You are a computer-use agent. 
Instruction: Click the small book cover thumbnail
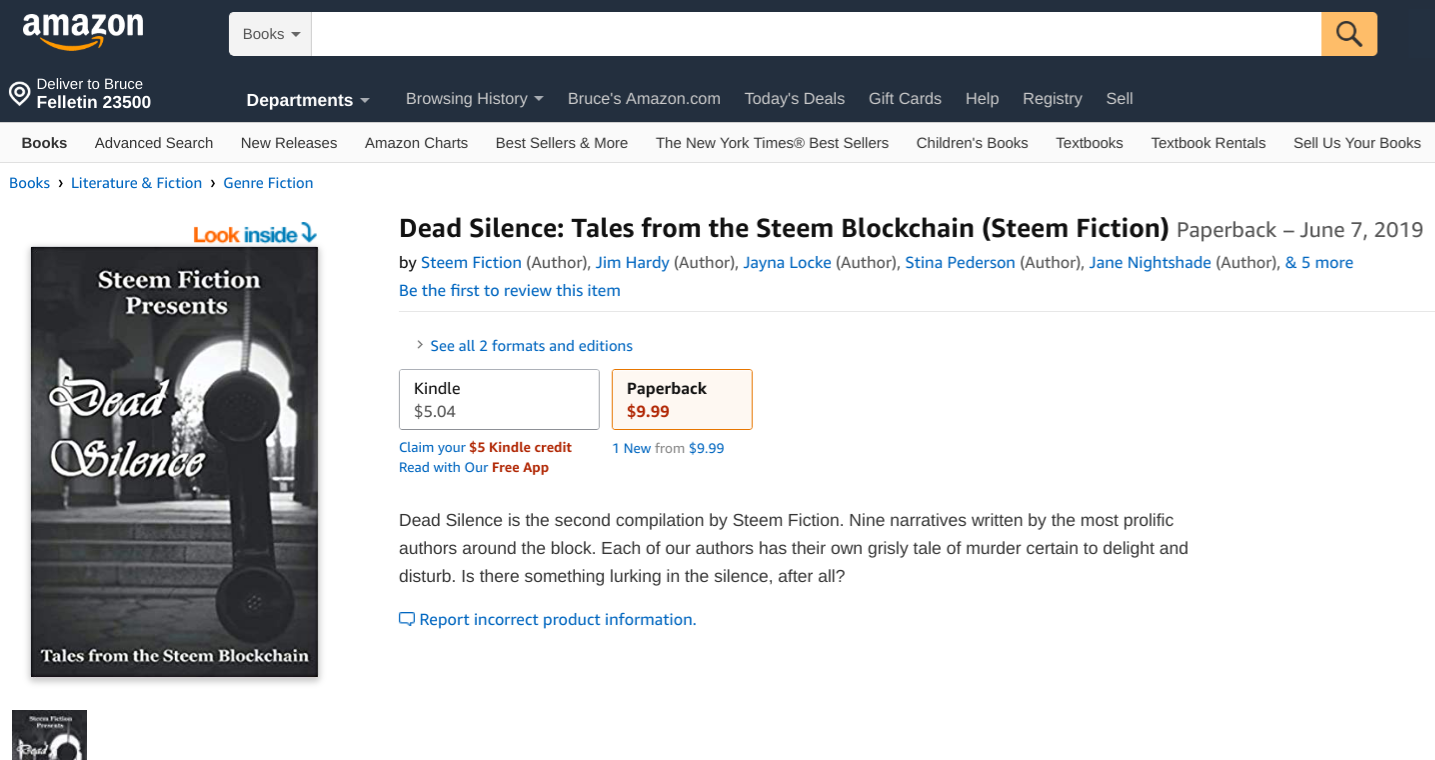click(x=49, y=735)
